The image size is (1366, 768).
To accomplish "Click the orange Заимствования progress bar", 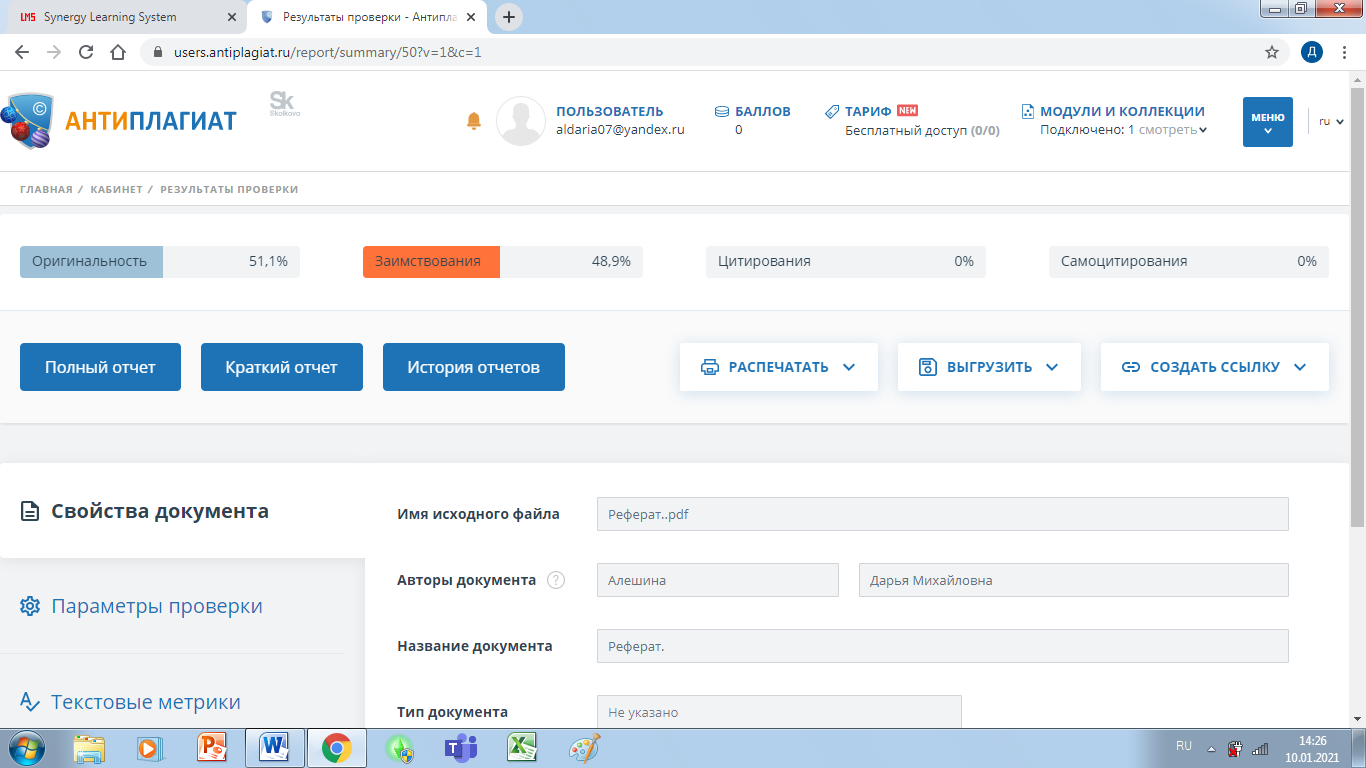I will coord(430,261).
